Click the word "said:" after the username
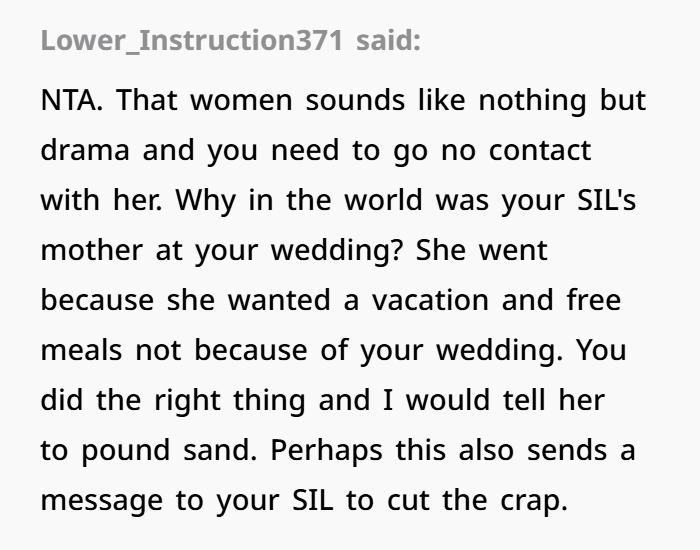700x550 pixels. [x=388, y=41]
